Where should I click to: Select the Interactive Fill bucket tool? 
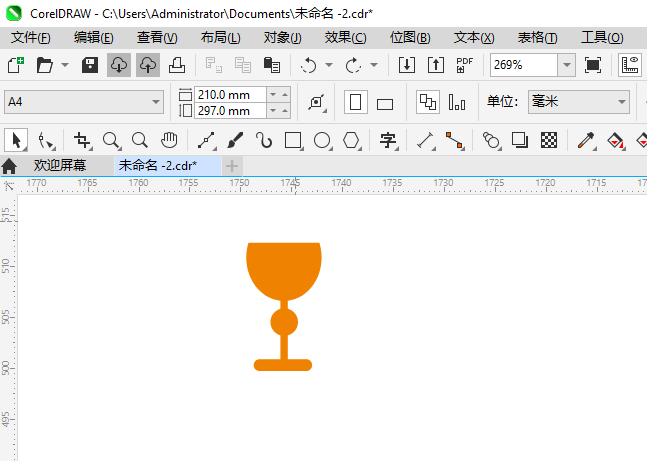coord(615,141)
